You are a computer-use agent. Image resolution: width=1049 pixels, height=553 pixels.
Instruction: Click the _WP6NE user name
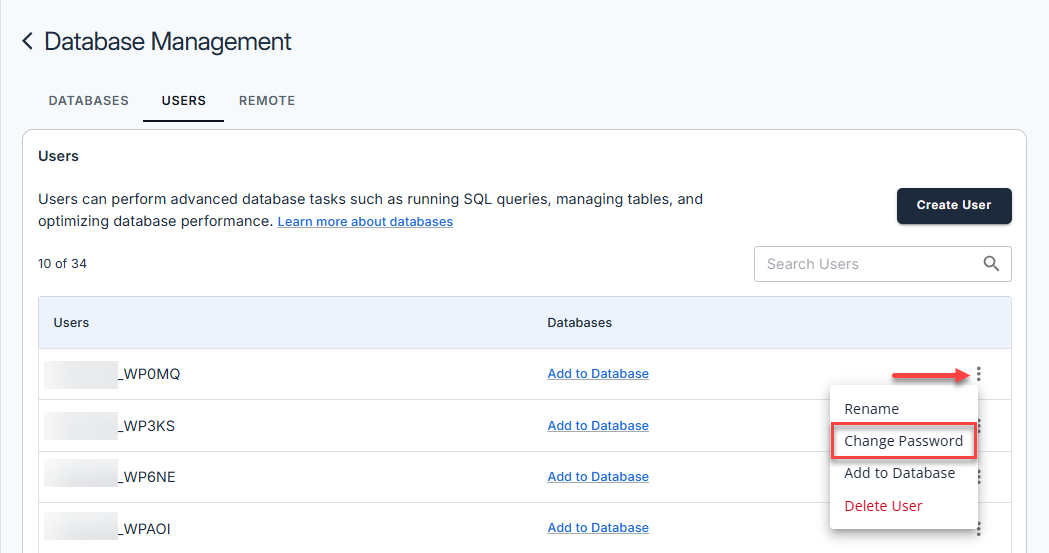tap(147, 477)
